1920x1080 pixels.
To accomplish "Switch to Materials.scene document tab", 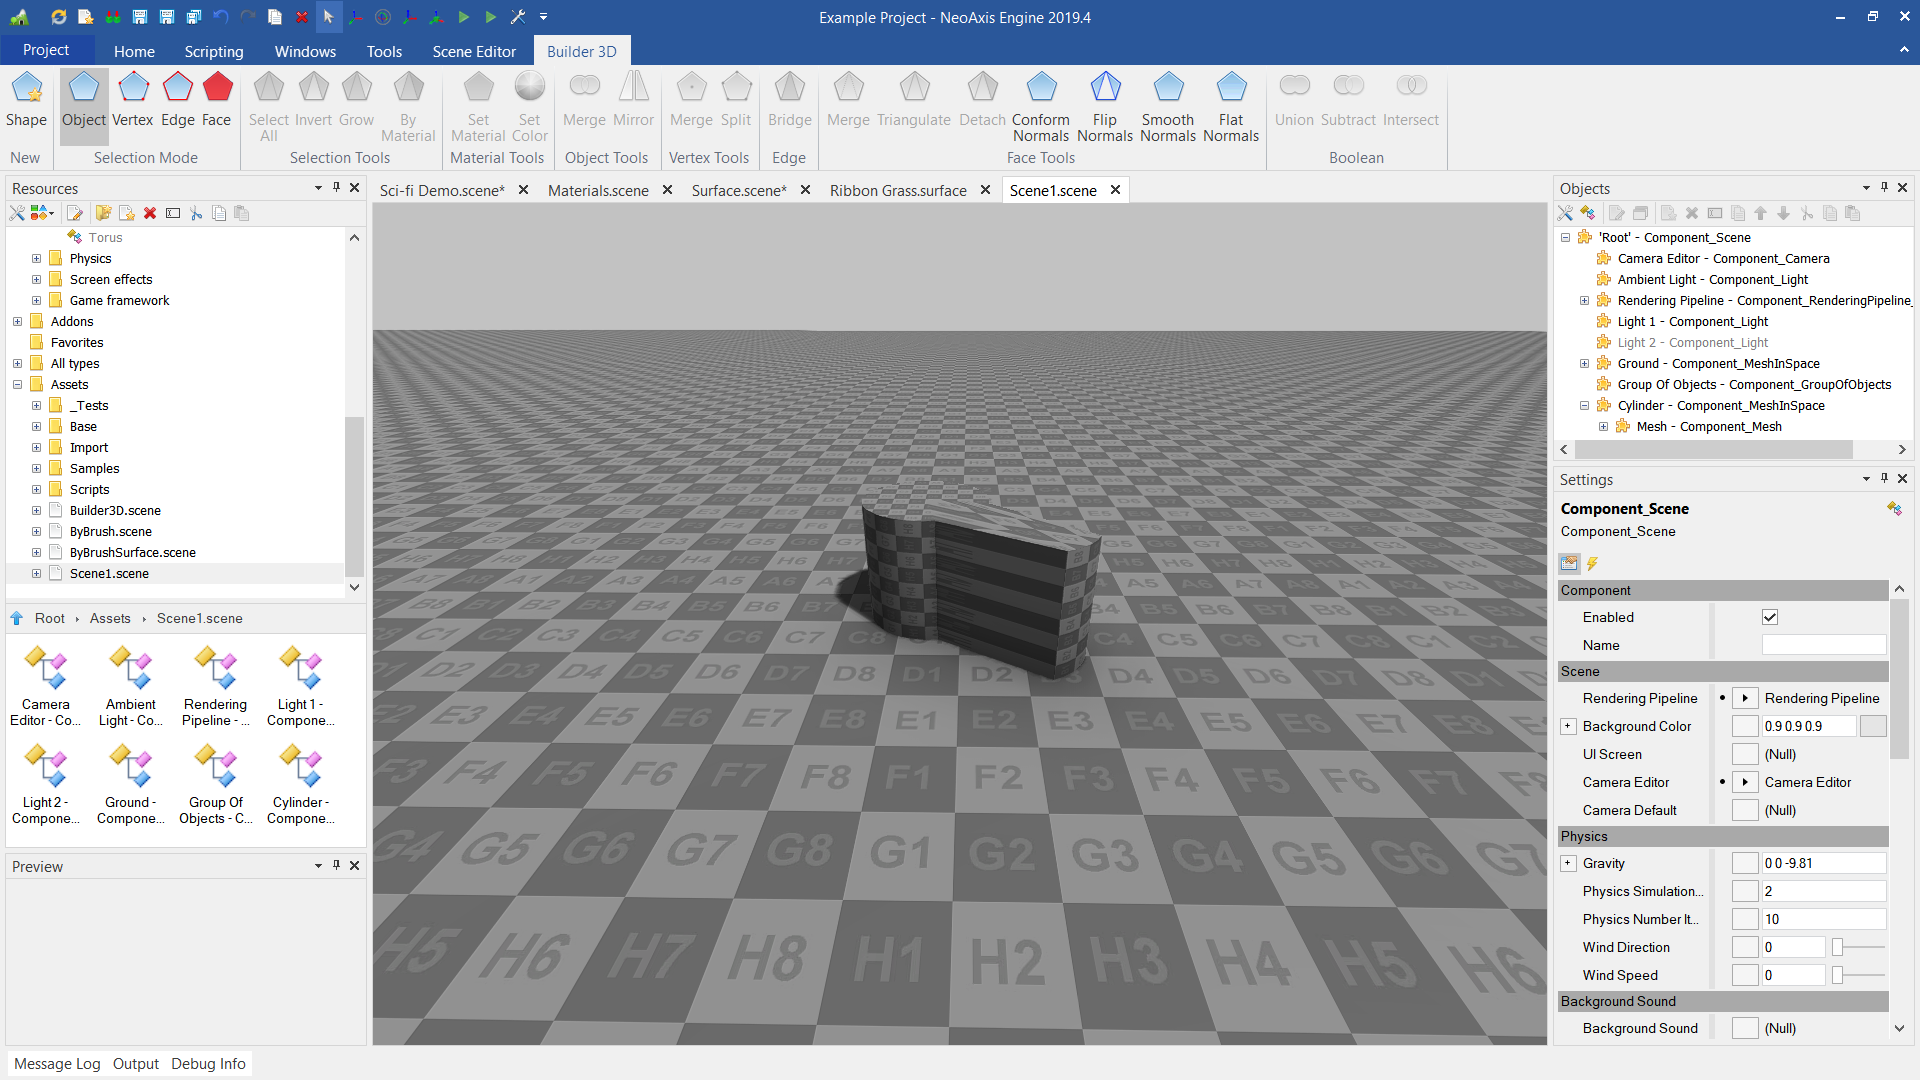I will tap(597, 190).
